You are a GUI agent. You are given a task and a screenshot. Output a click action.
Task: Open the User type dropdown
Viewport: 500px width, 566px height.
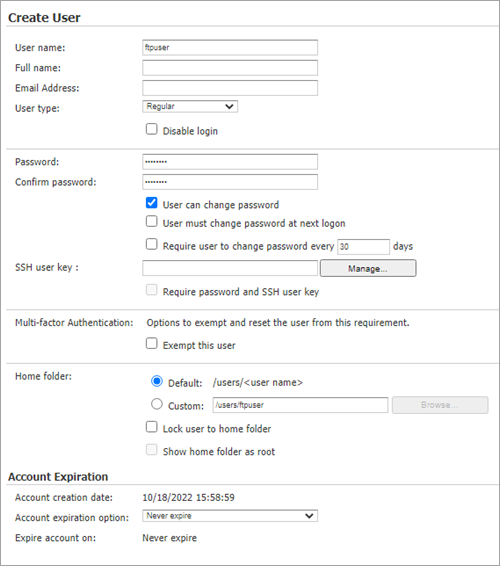click(190, 106)
